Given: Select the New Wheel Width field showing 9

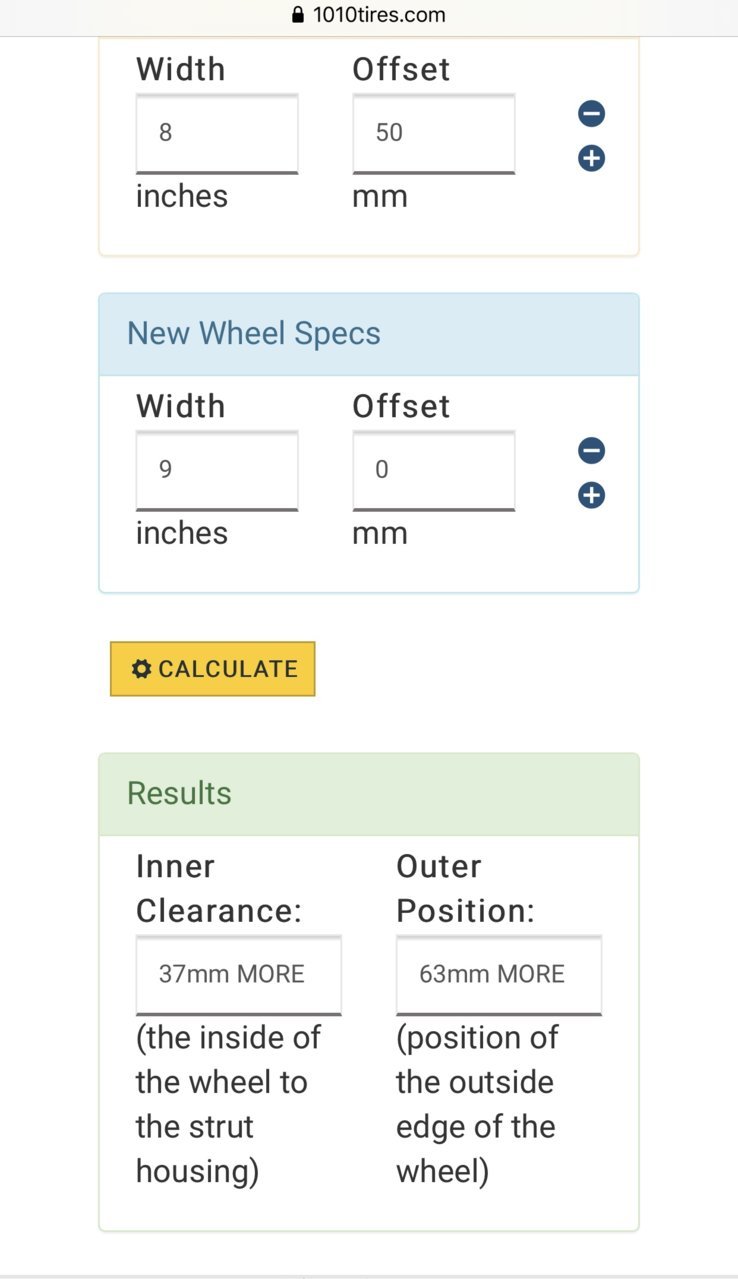Looking at the screenshot, I should tap(217, 470).
